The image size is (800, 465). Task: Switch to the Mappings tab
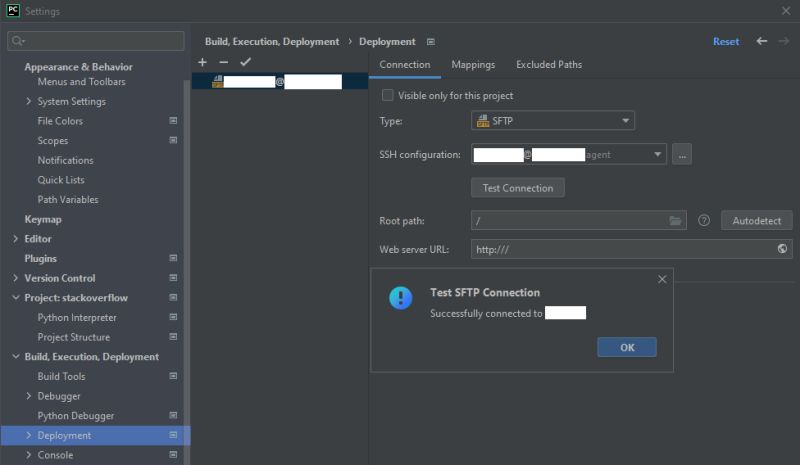473,65
